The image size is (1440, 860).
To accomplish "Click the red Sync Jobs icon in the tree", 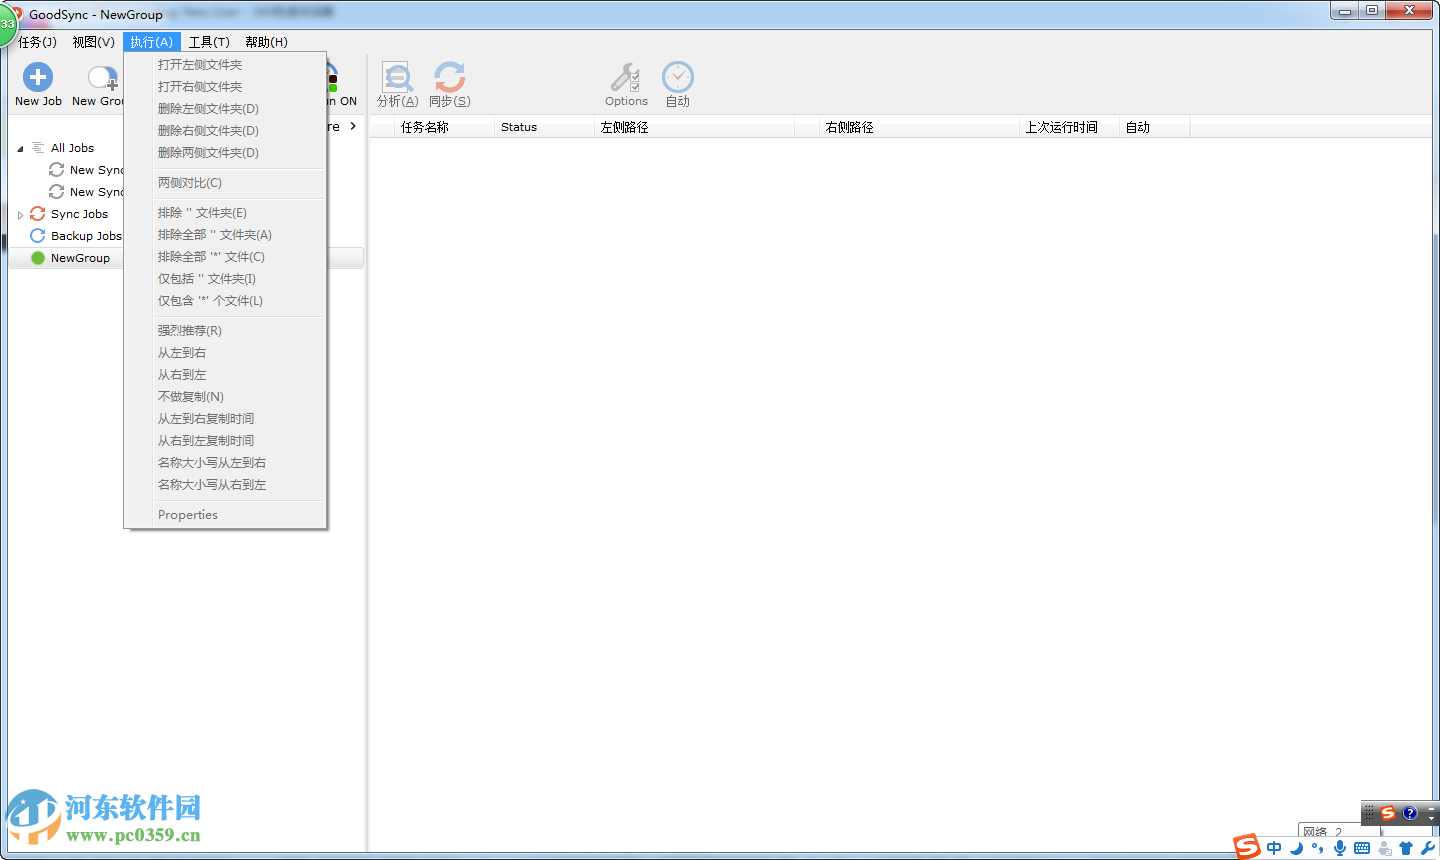I will (x=38, y=214).
